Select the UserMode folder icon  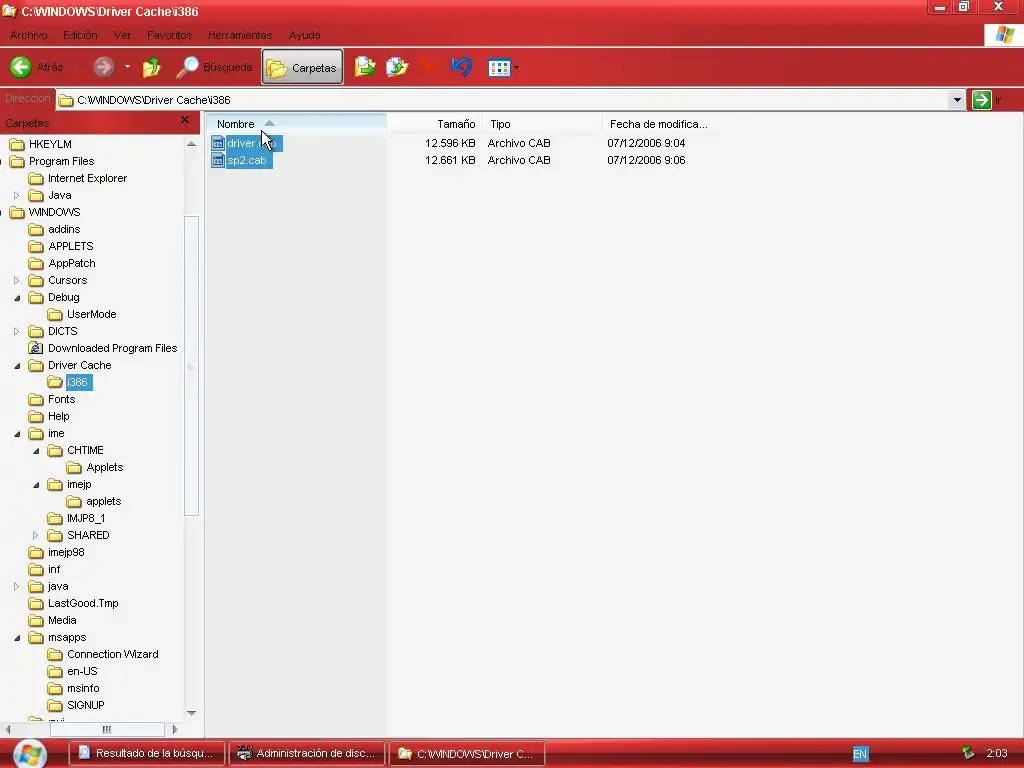[x=55, y=314]
